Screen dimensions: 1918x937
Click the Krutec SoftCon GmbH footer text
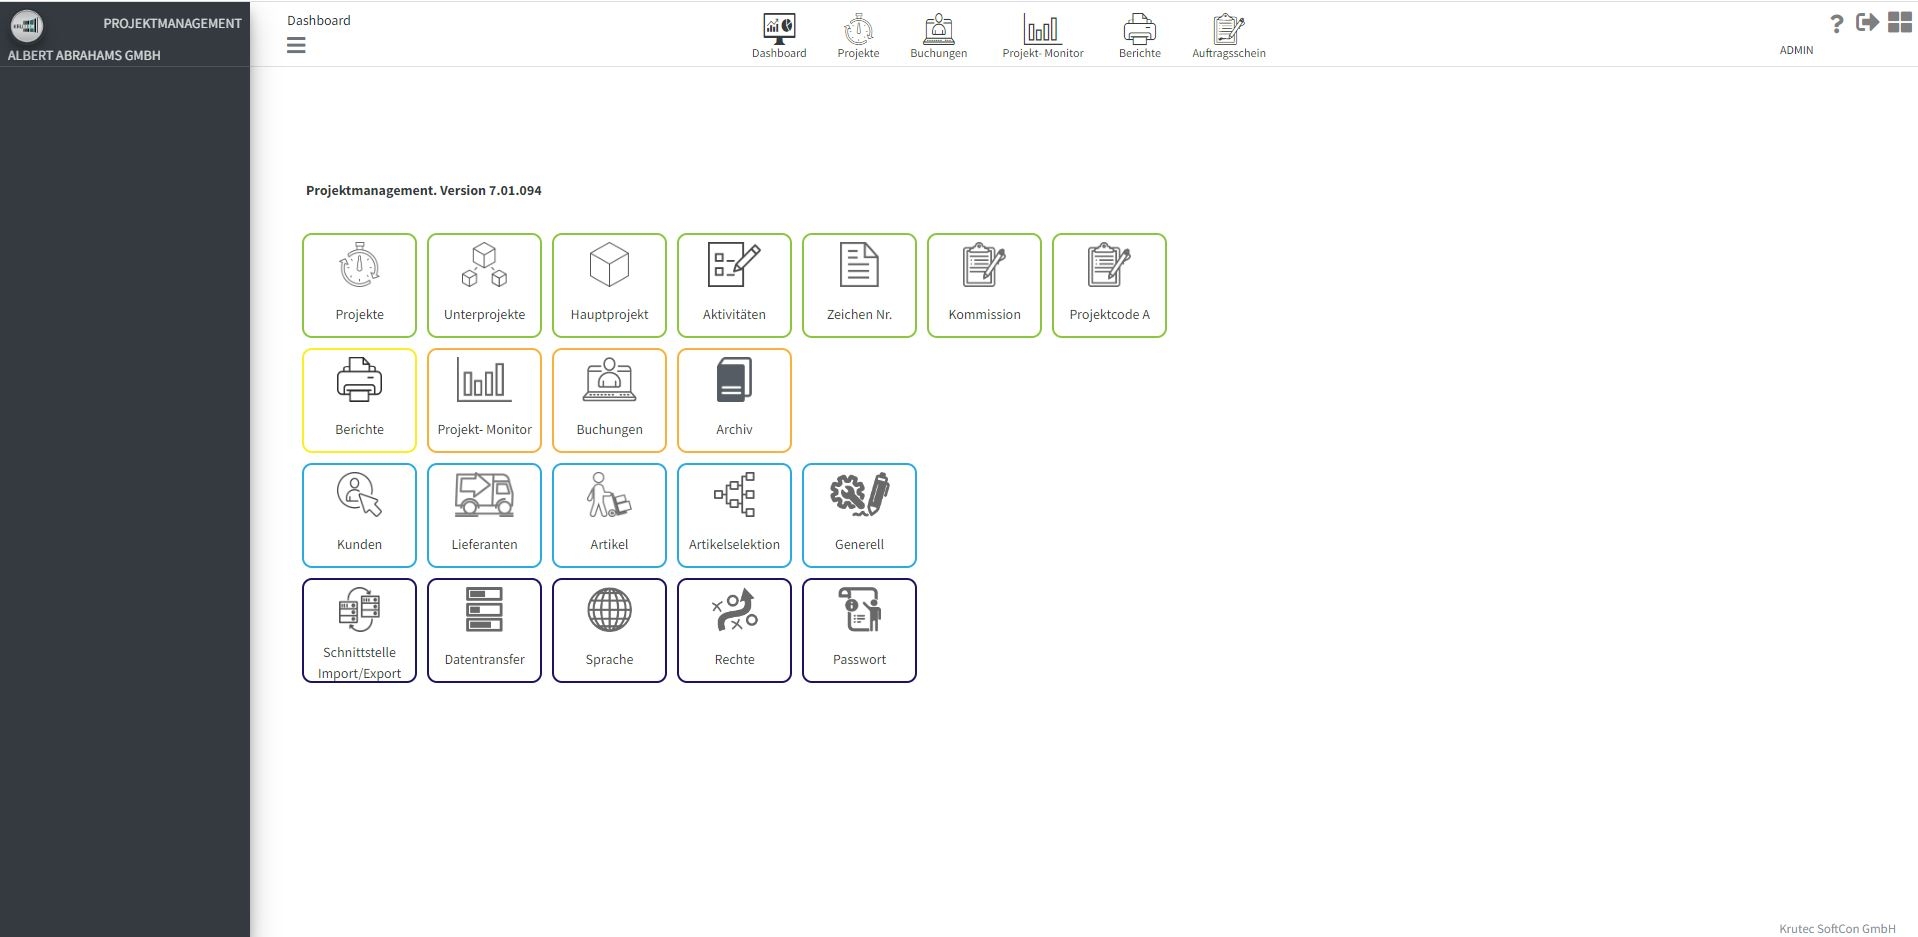click(1837, 929)
